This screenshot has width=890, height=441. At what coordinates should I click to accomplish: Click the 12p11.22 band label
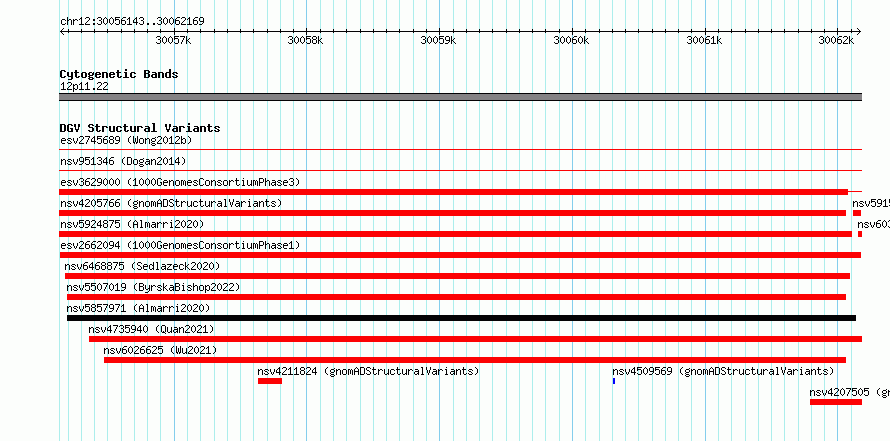pos(84,86)
